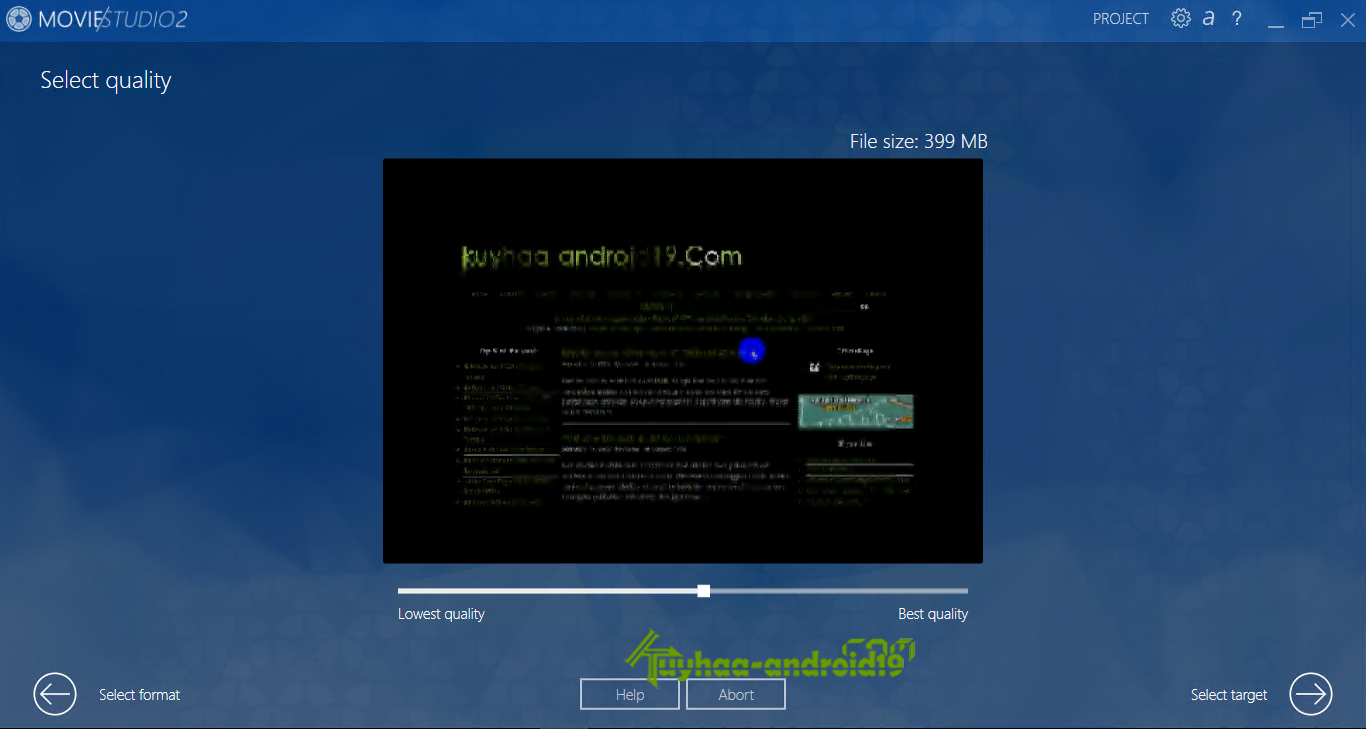Click the Lowest quality label

pyautogui.click(x=441, y=614)
